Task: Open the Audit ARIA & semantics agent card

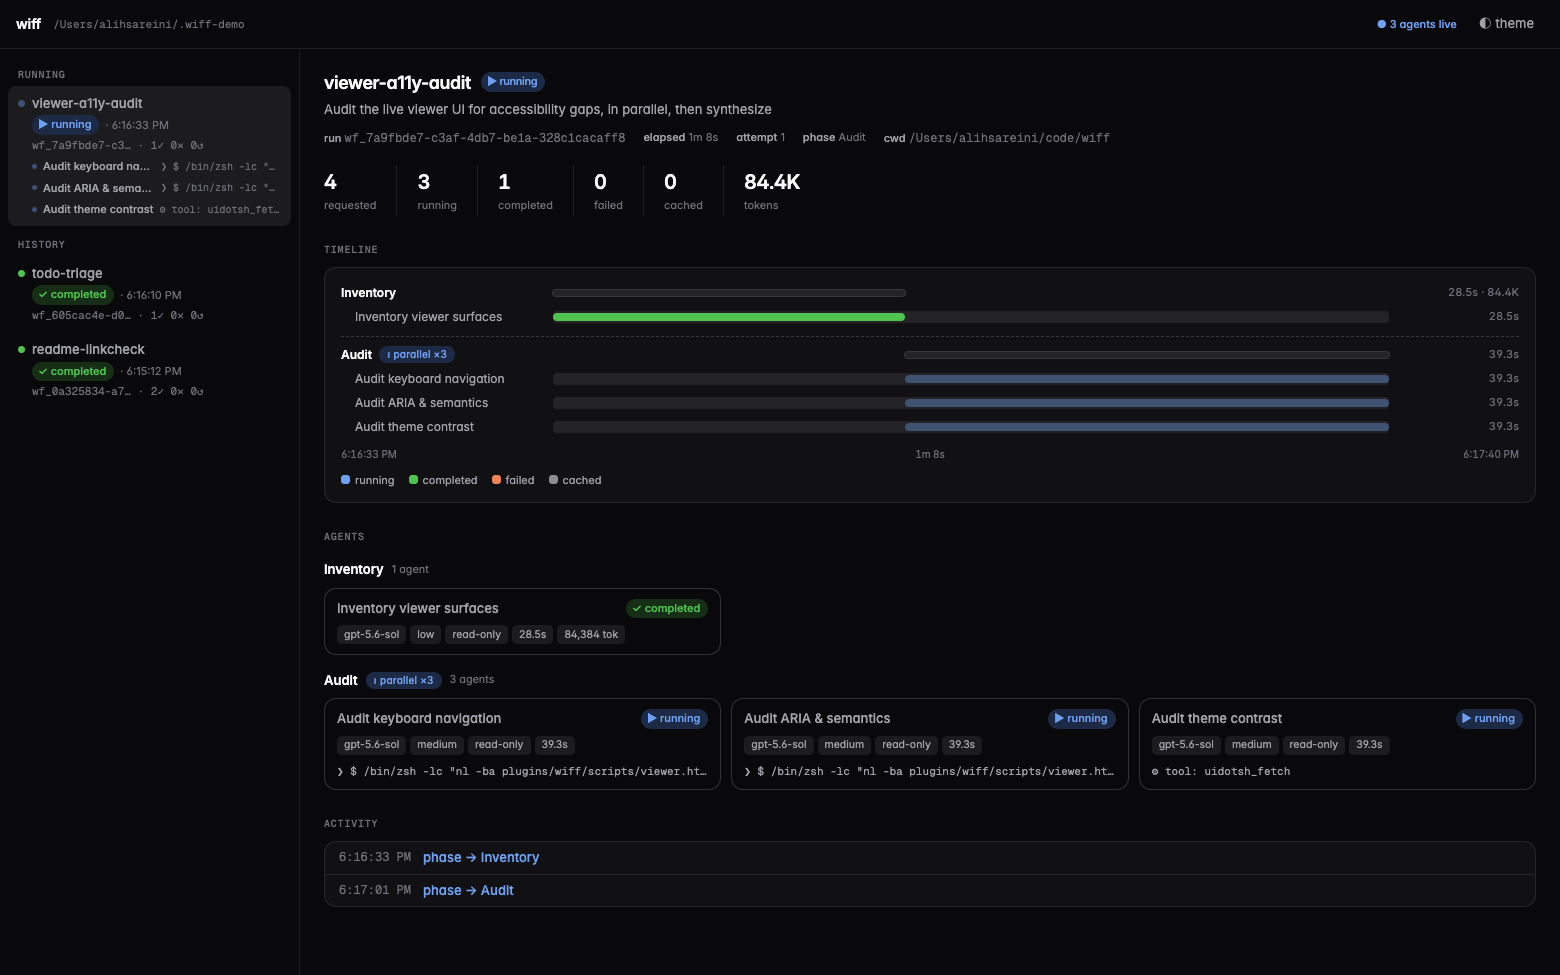Action: pos(929,744)
